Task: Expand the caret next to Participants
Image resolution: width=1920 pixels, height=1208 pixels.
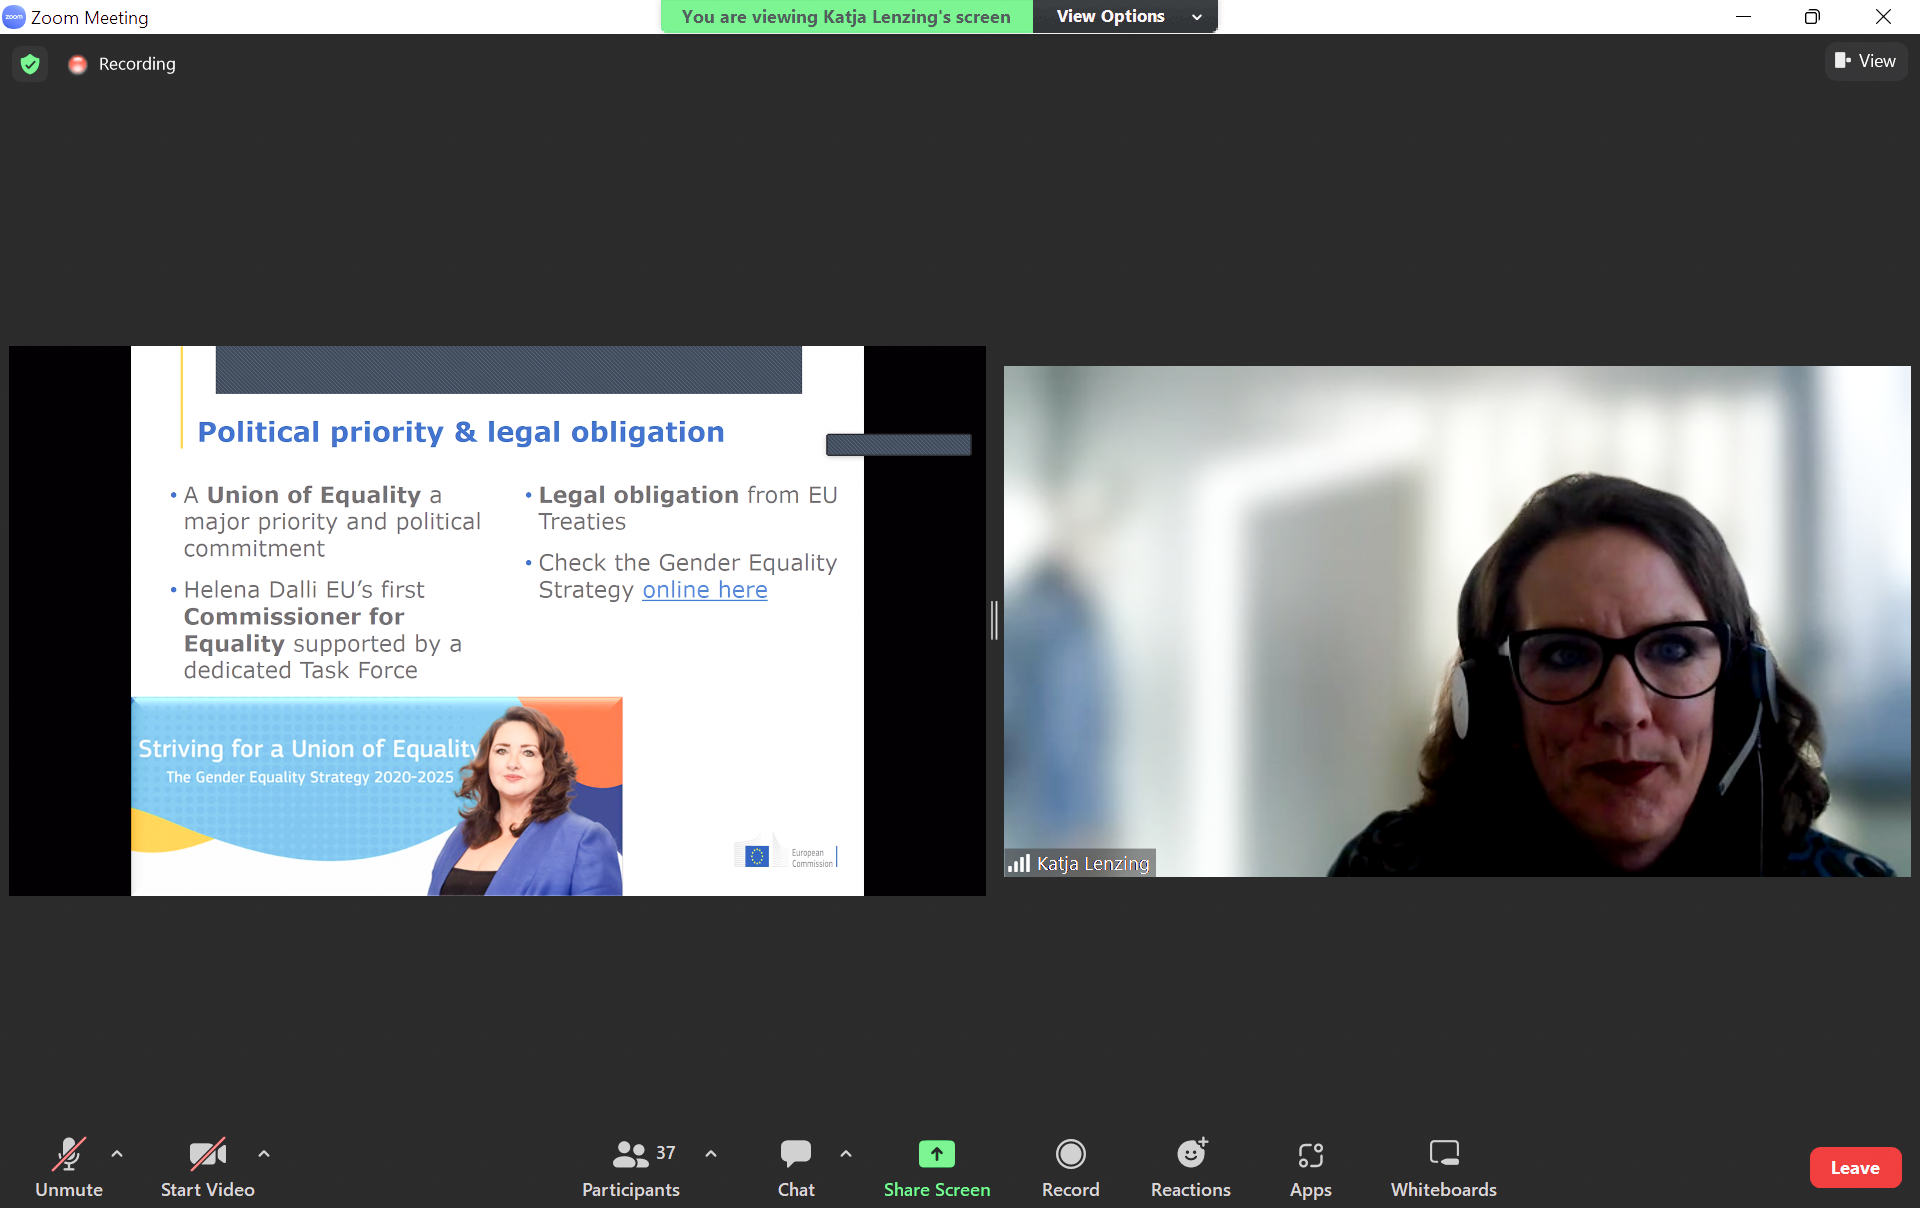Action: 711,1153
